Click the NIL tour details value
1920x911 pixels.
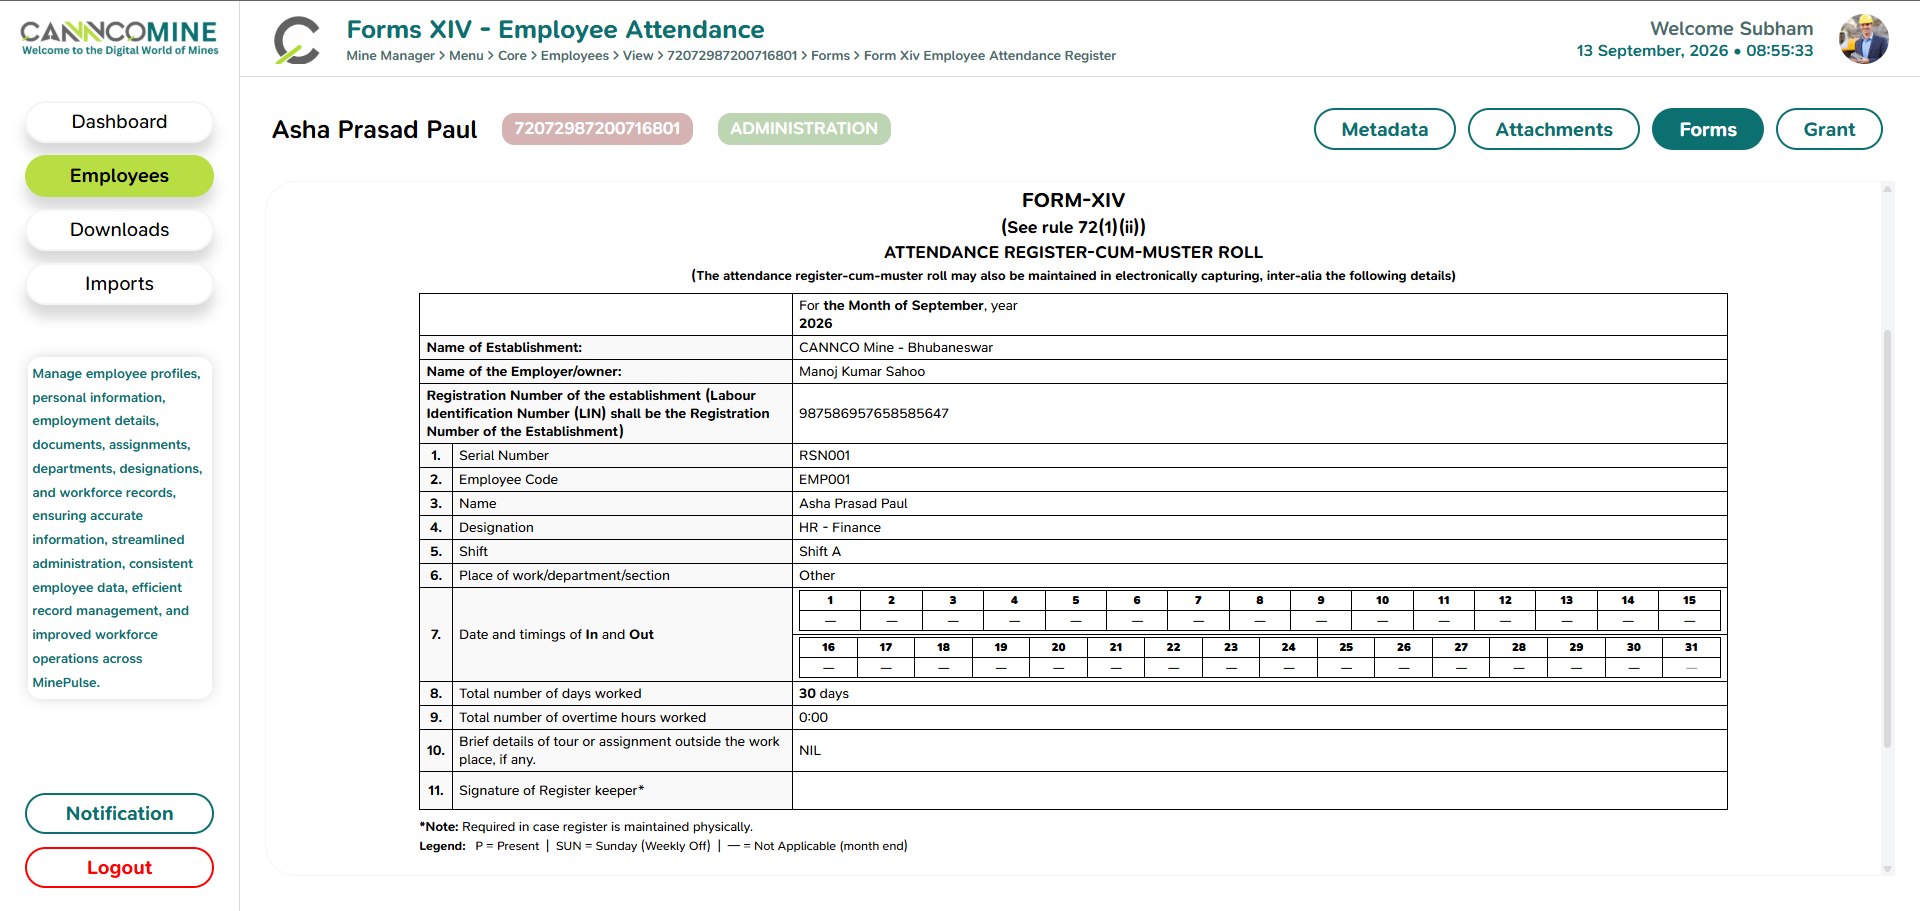pyautogui.click(x=810, y=751)
